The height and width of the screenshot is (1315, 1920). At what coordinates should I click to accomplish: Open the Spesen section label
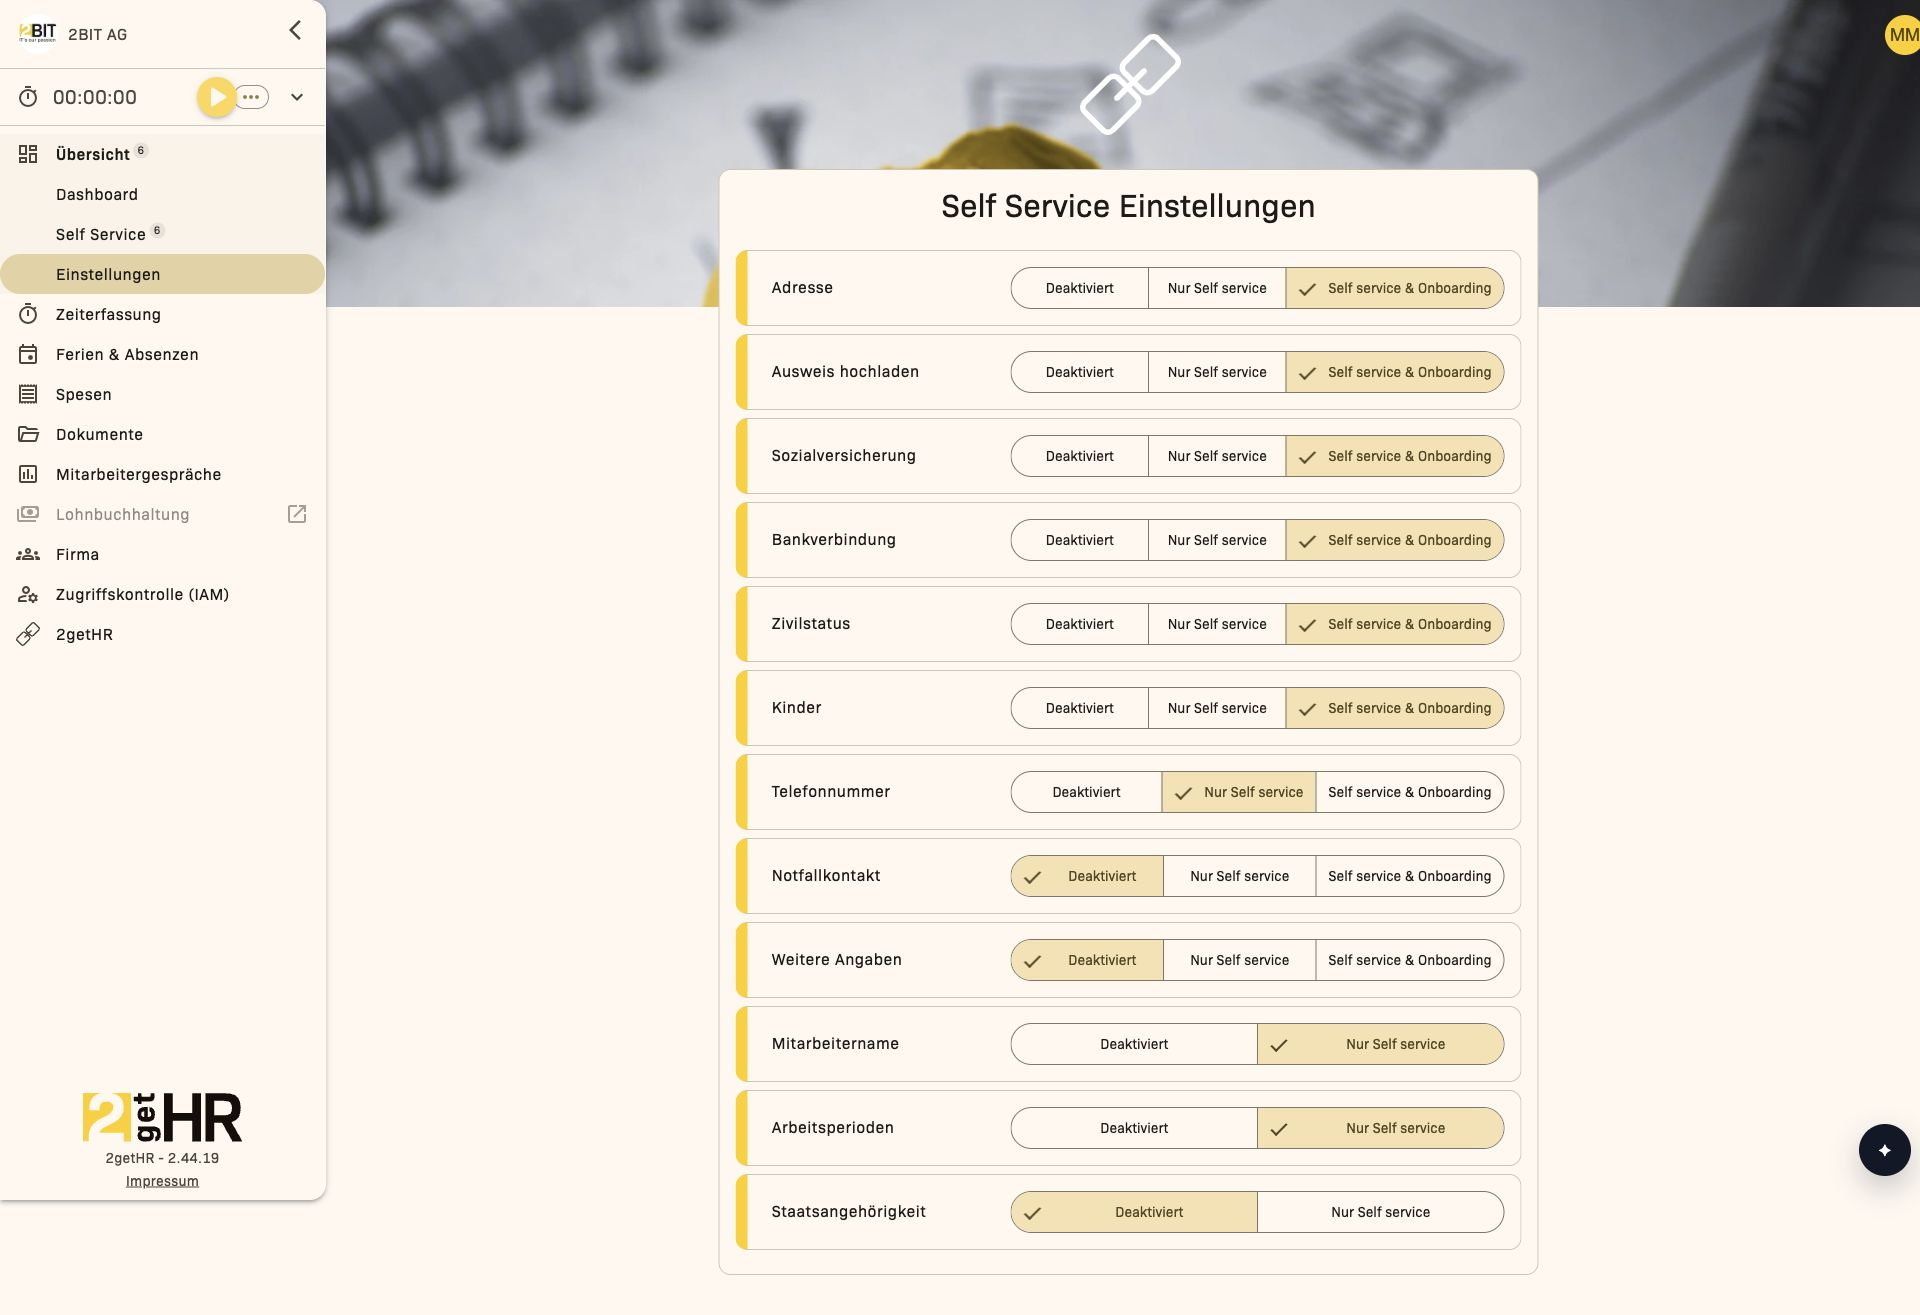[84, 394]
